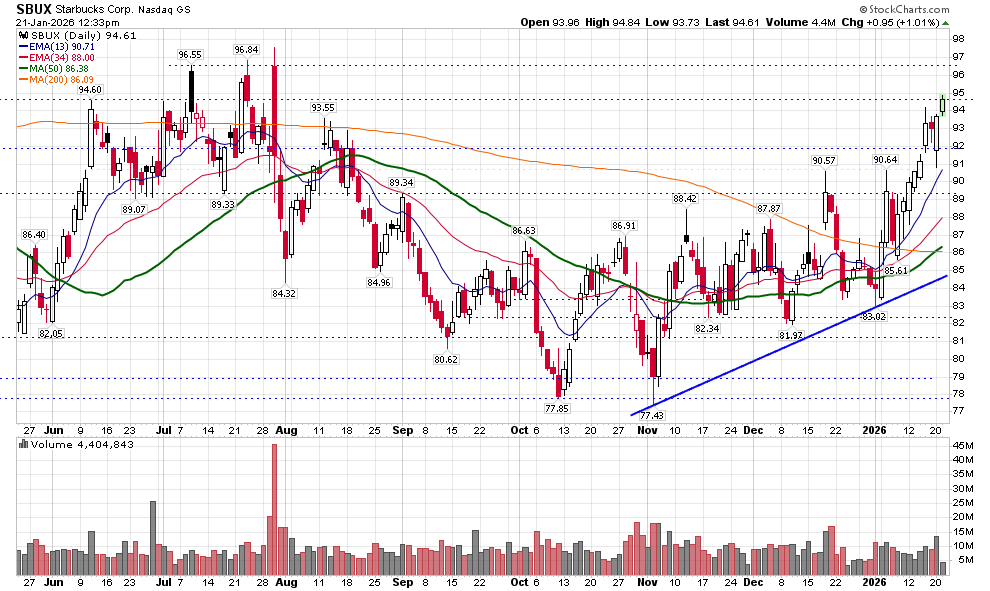Click the 84.32 August low price label

(x=283, y=293)
